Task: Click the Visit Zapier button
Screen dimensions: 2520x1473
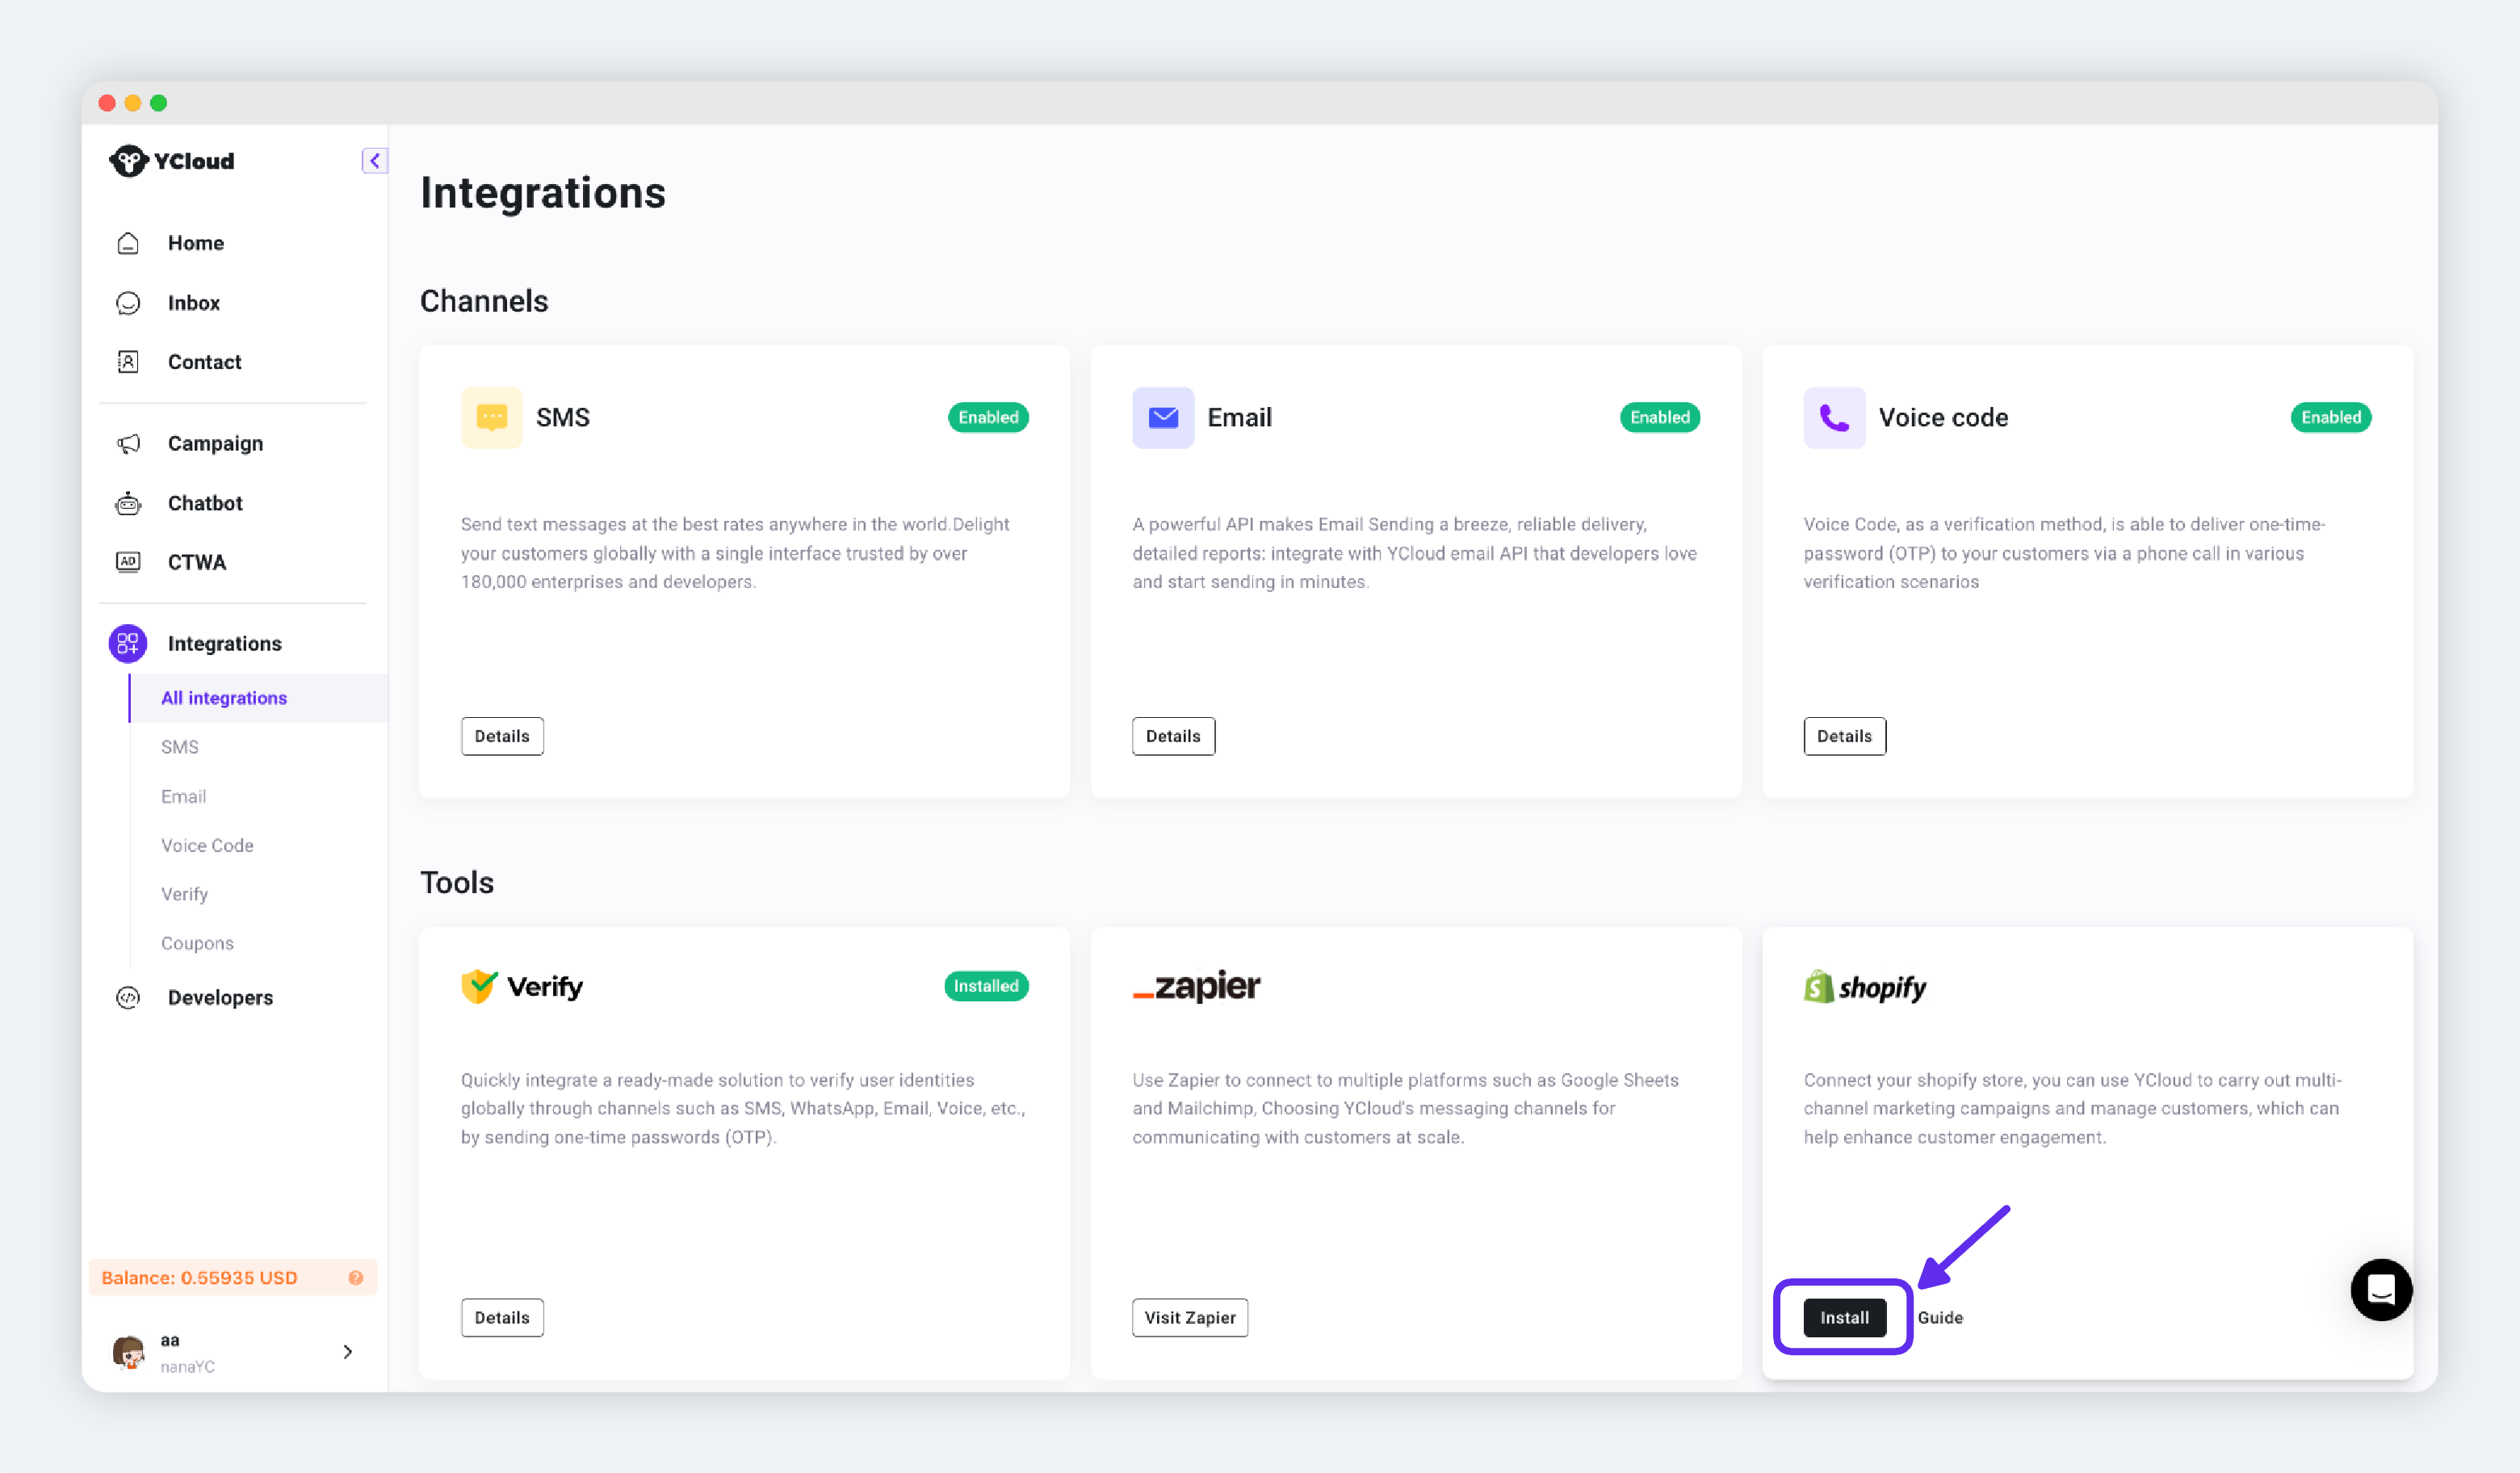Action: (x=1189, y=1317)
